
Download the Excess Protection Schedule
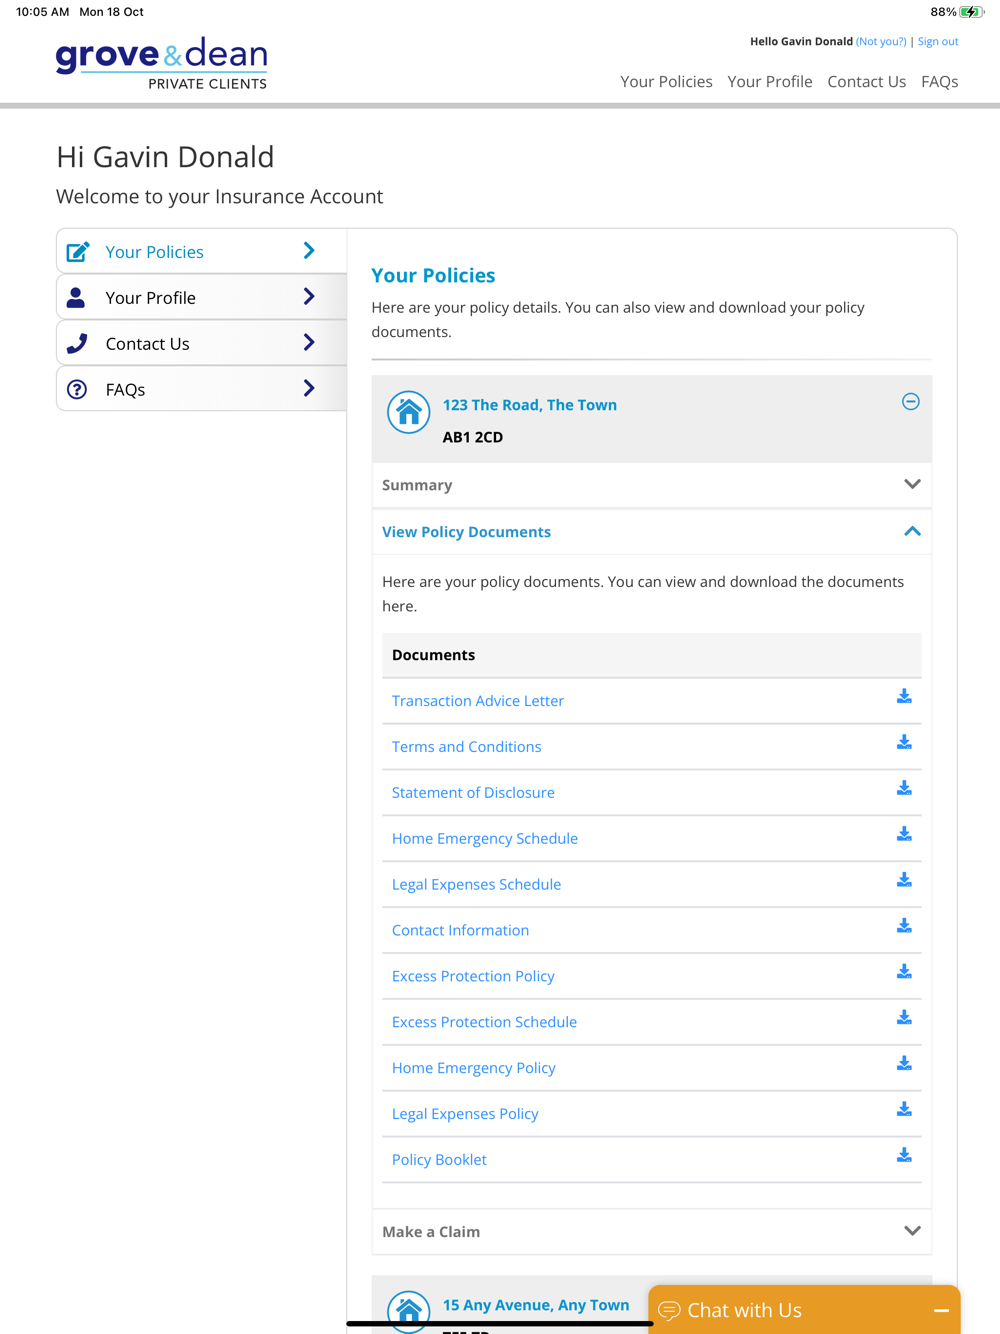pyautogui.click(x=904, y=1017)
